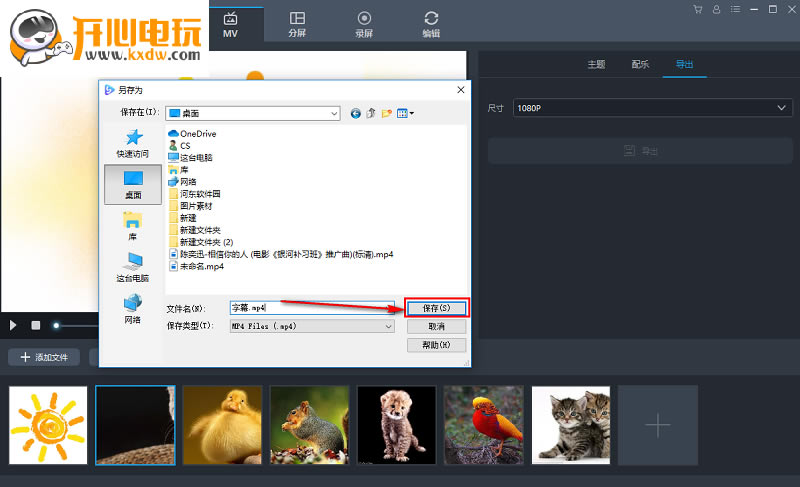This screenshot has width=800, height=487.
Task: Go up one folder level
Action: [370, 113]
